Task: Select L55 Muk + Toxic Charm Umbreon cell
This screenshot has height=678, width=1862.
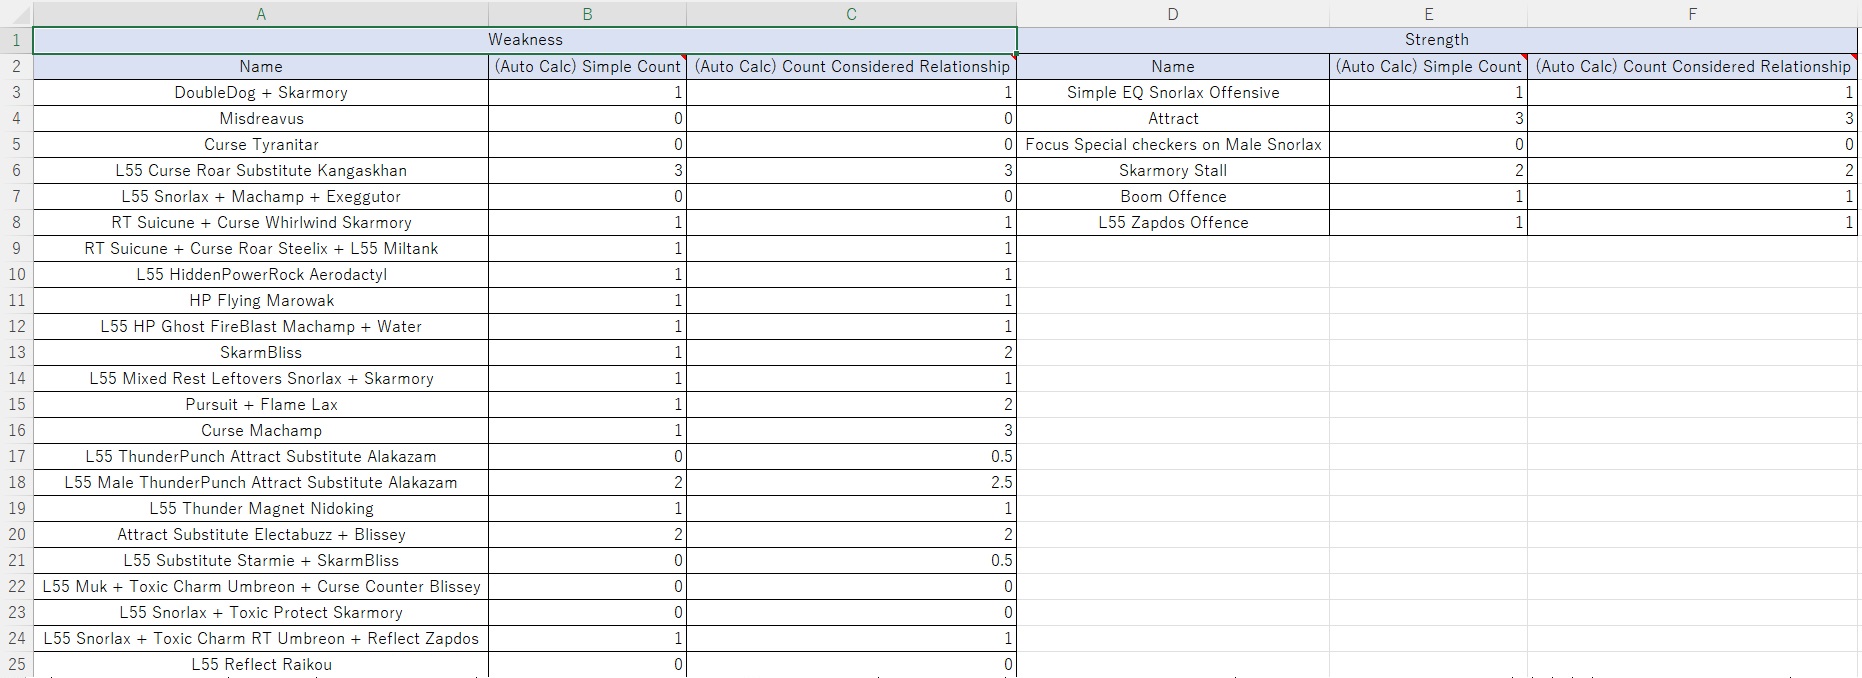Action: click(261, 586)
